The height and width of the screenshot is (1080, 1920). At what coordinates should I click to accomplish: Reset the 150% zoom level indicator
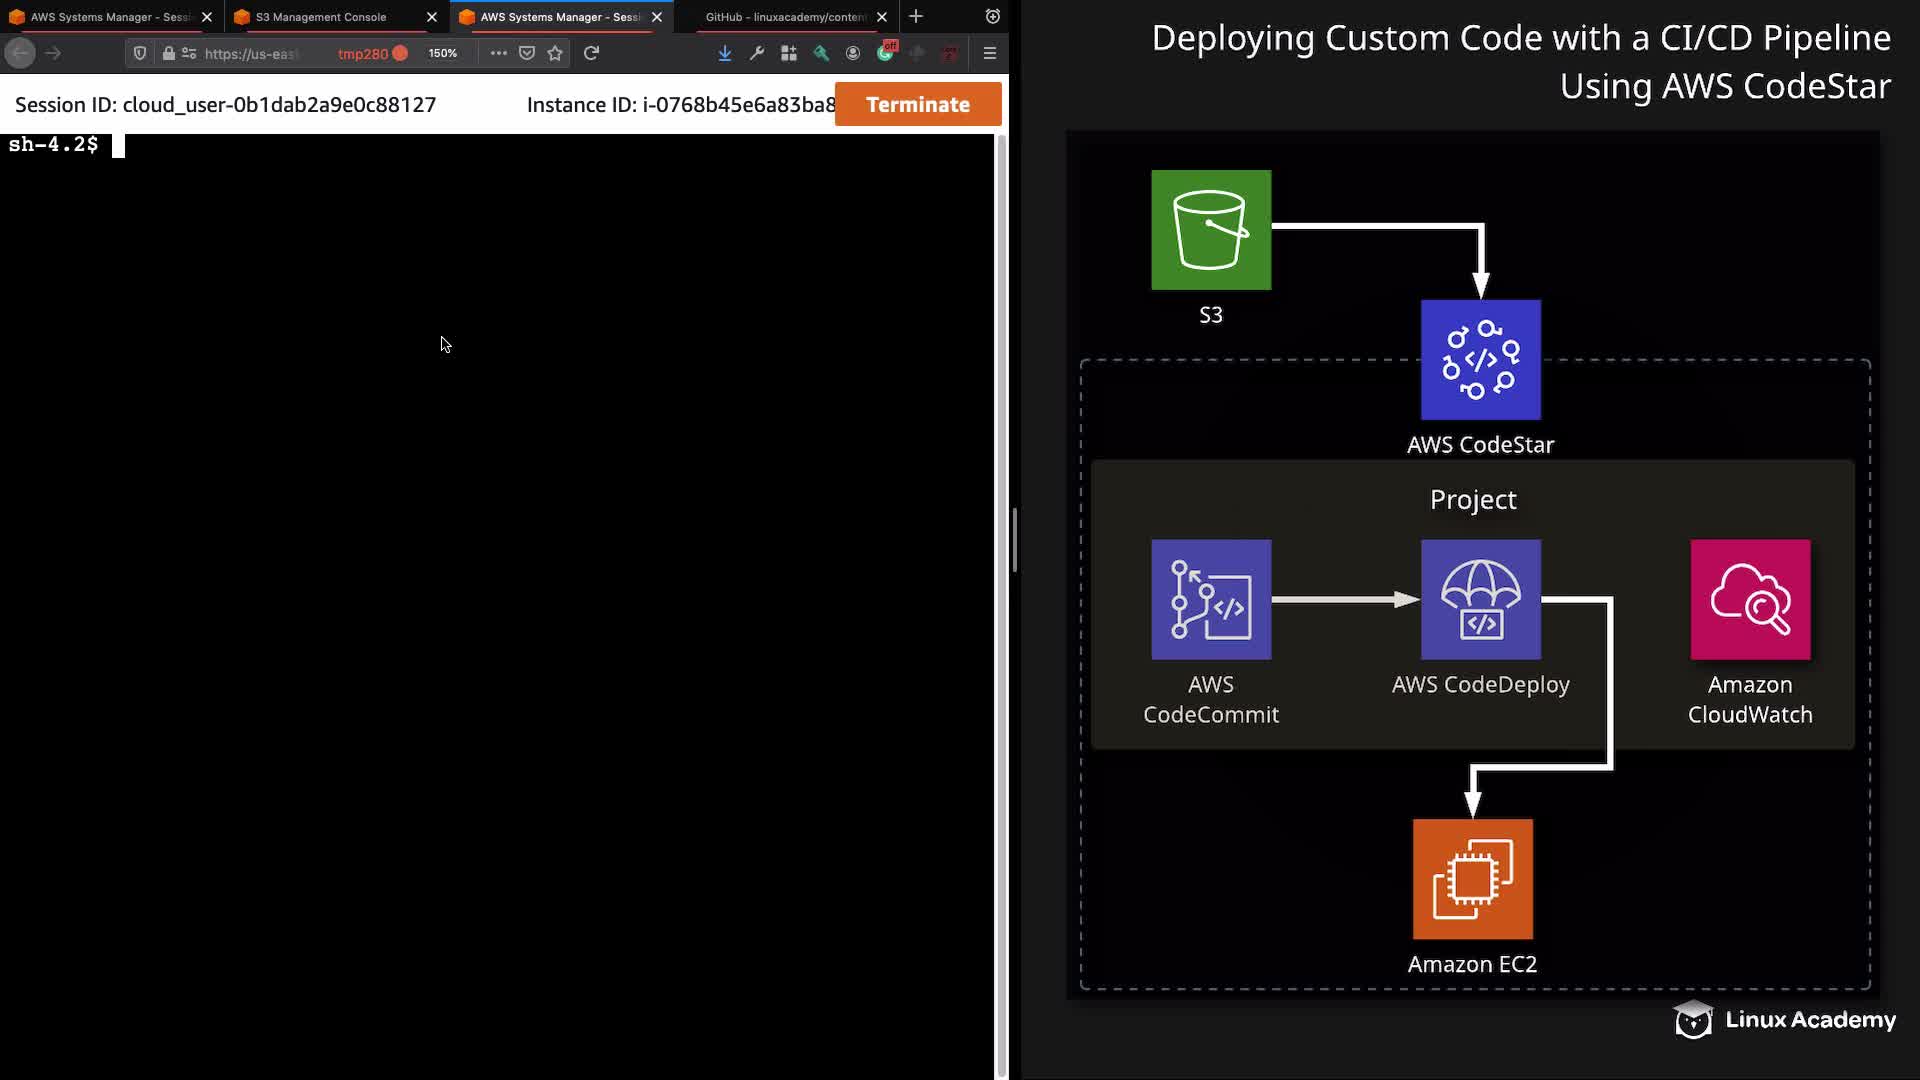pyautogui.click(x=442, y=53)
